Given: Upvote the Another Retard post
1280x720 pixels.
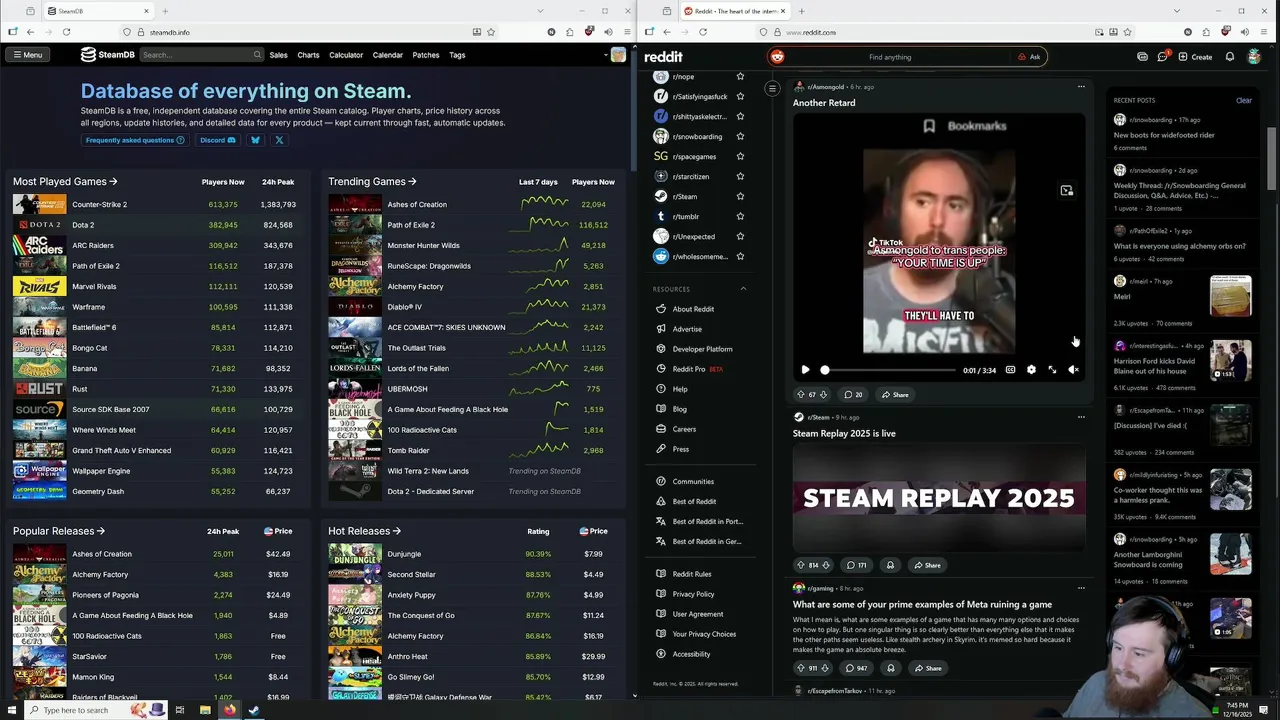Looking at the screenshot, I should 800,395.
